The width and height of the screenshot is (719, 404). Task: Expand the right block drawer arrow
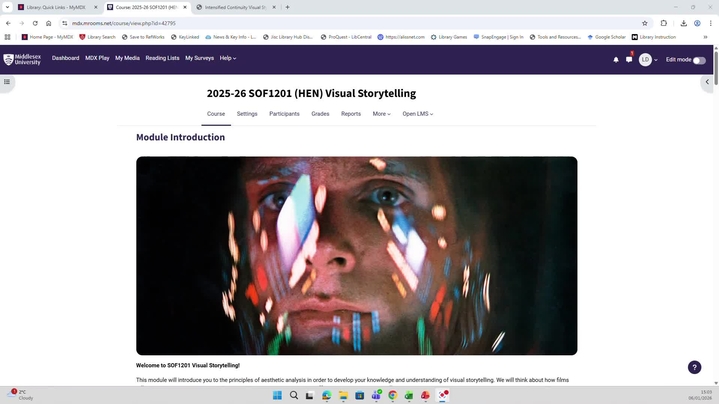point(708,82)
